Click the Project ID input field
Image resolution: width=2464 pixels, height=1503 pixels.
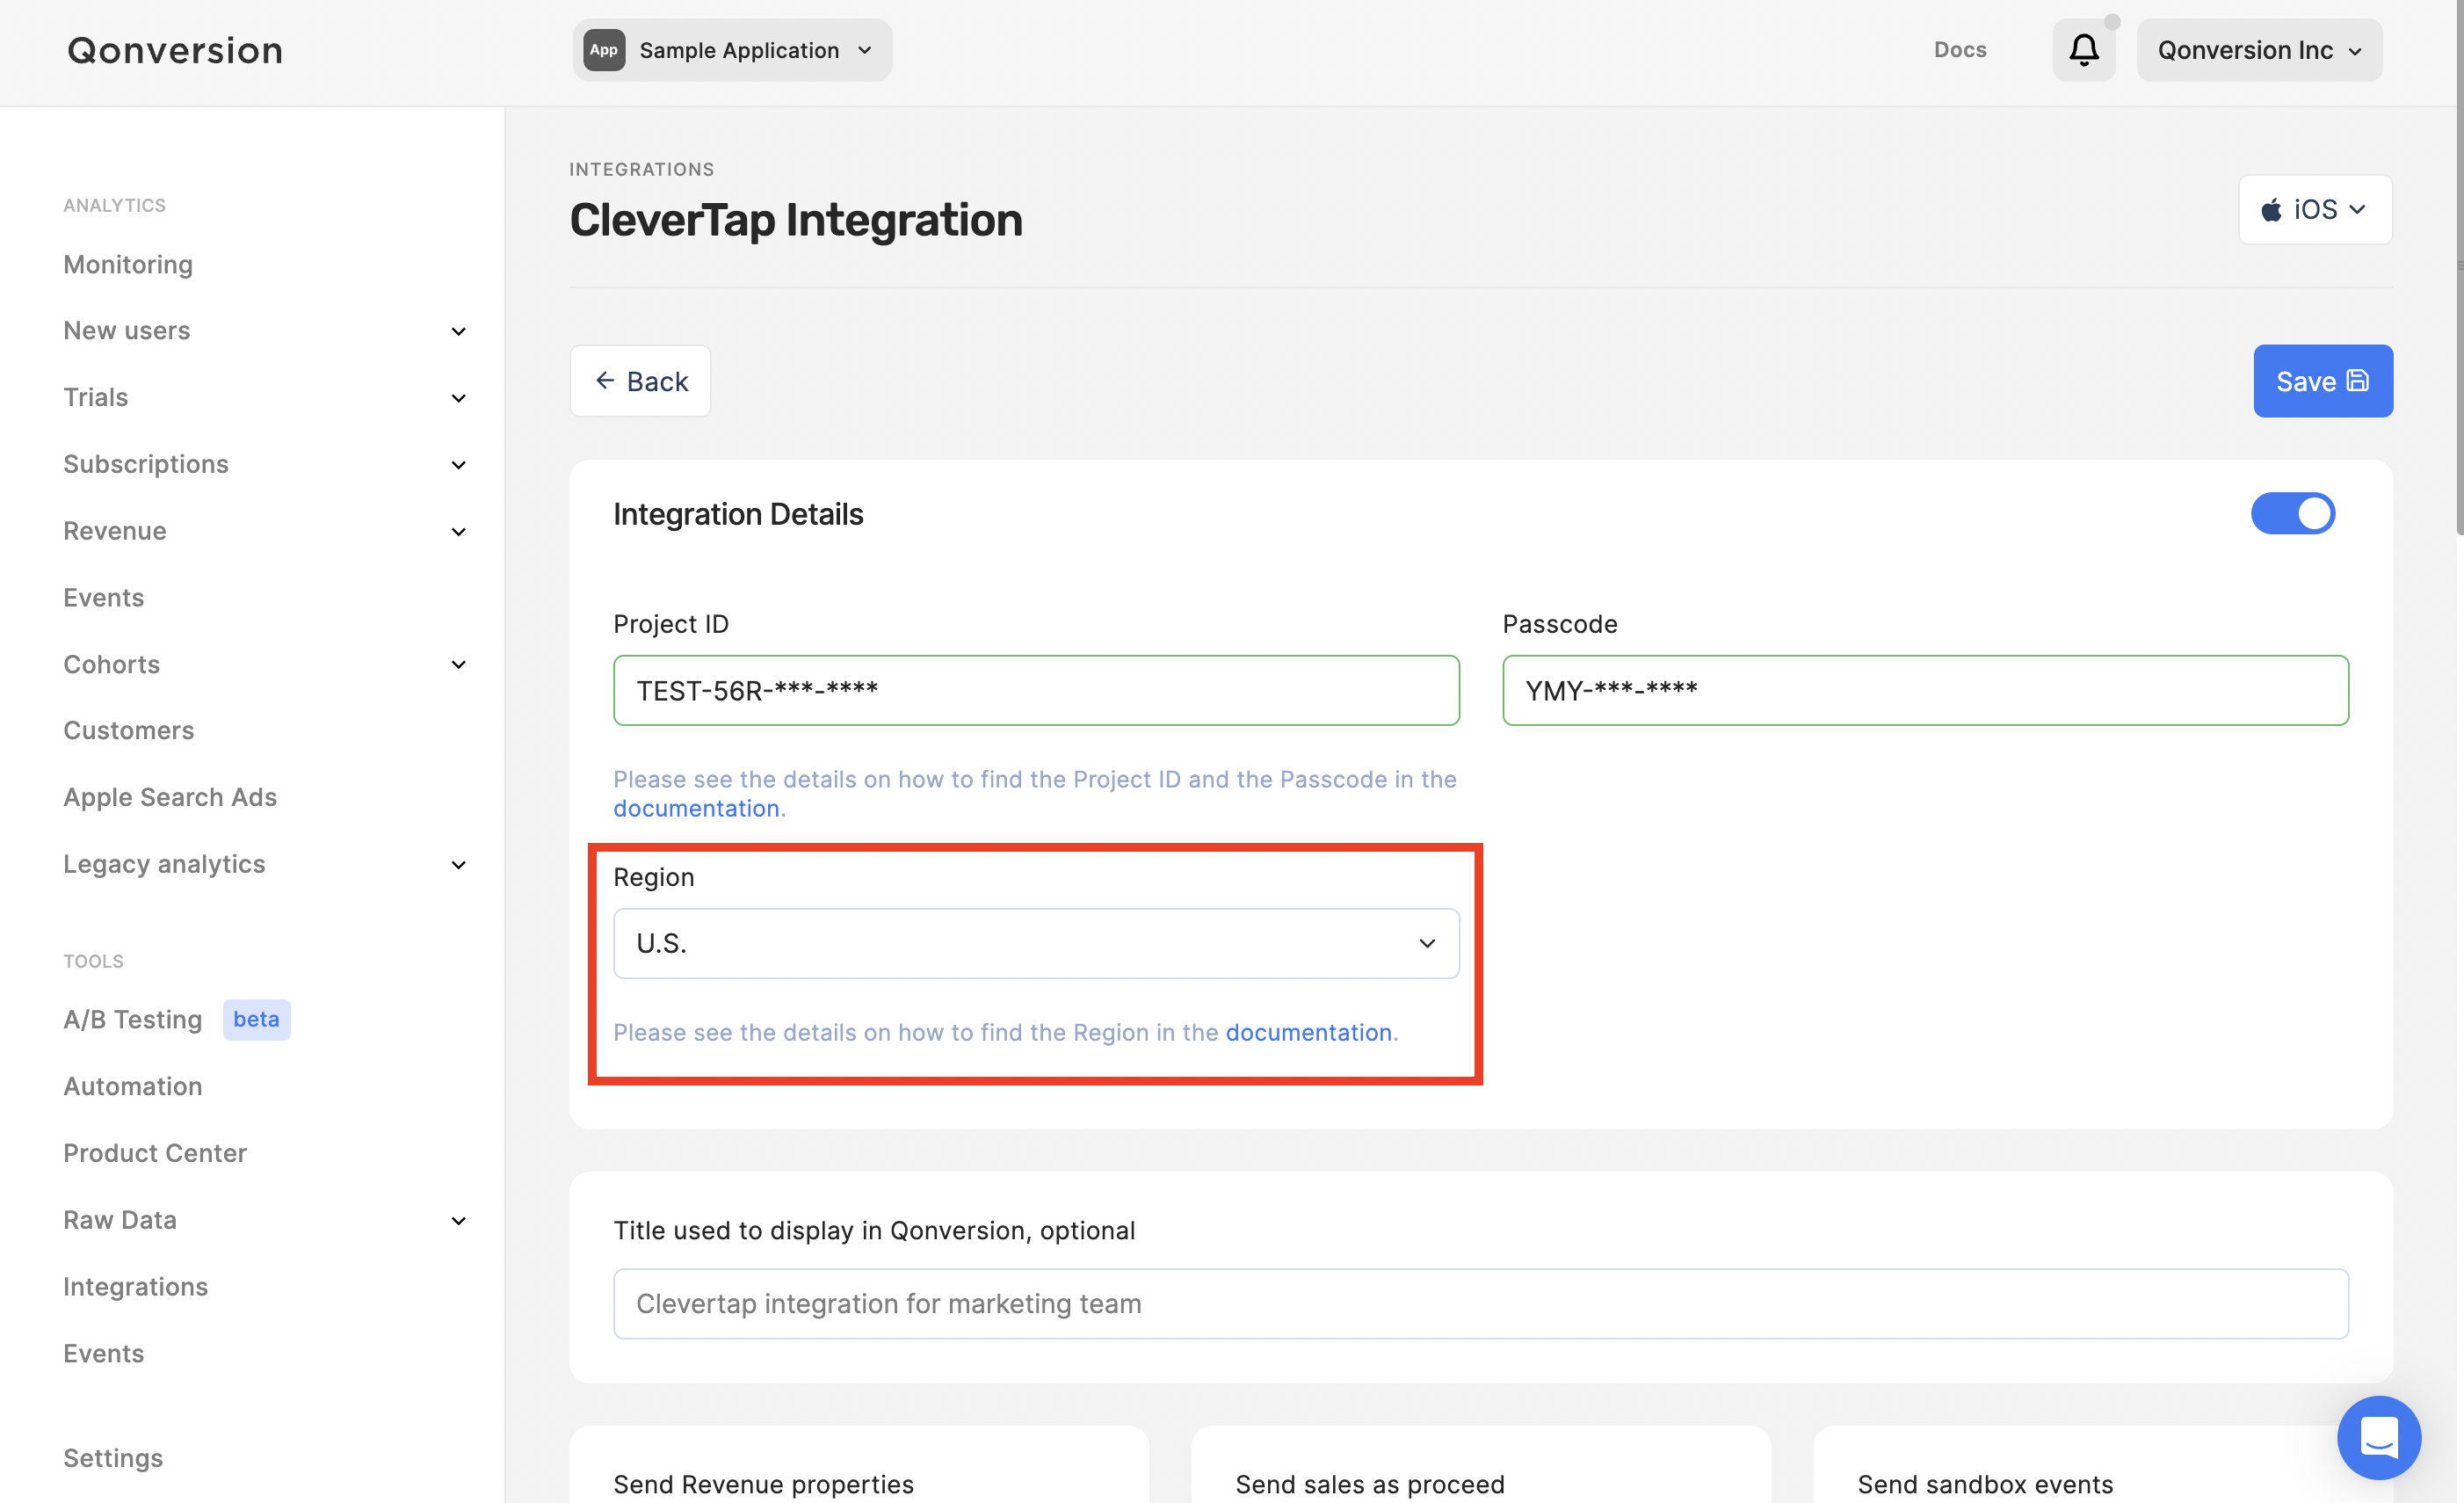(1035, 690)
